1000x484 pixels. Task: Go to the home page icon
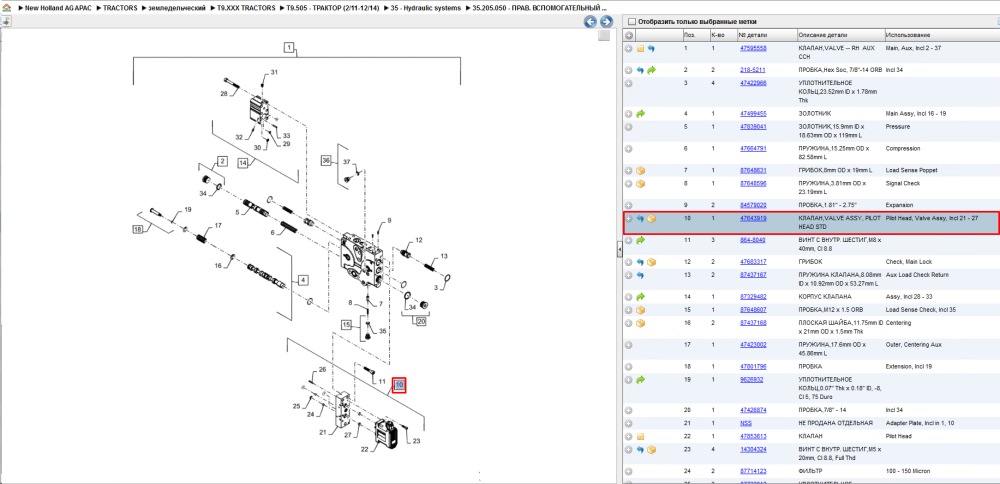click(x=6, y=8)
